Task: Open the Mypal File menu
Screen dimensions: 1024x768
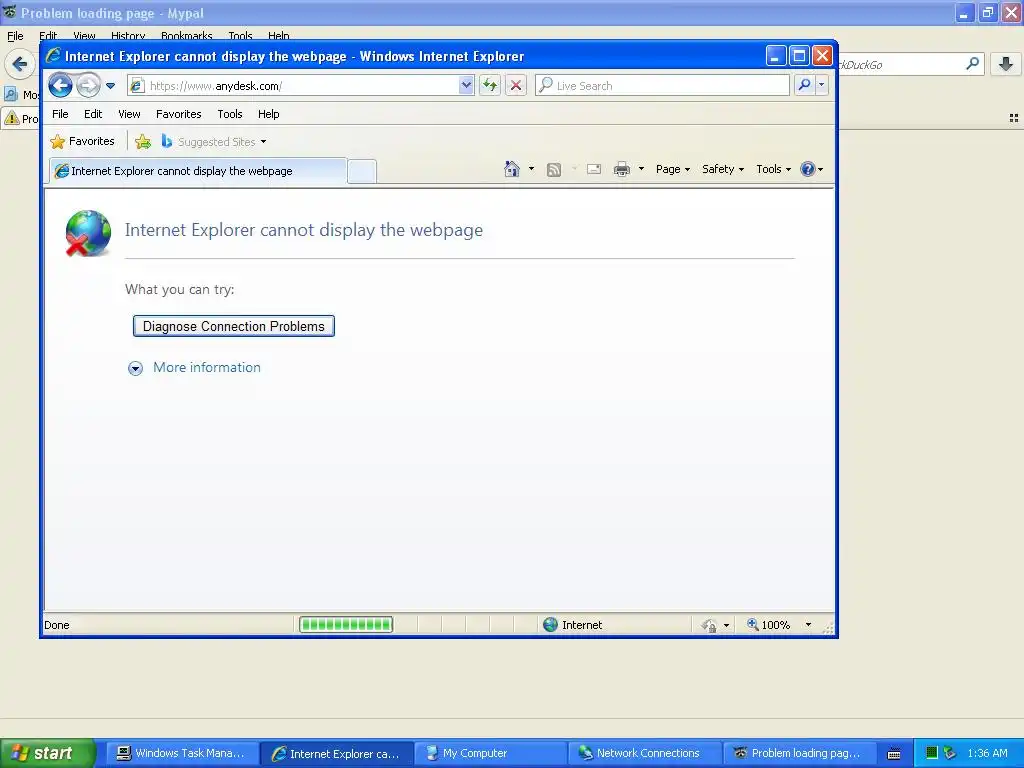Action: [x=15, y=36]
